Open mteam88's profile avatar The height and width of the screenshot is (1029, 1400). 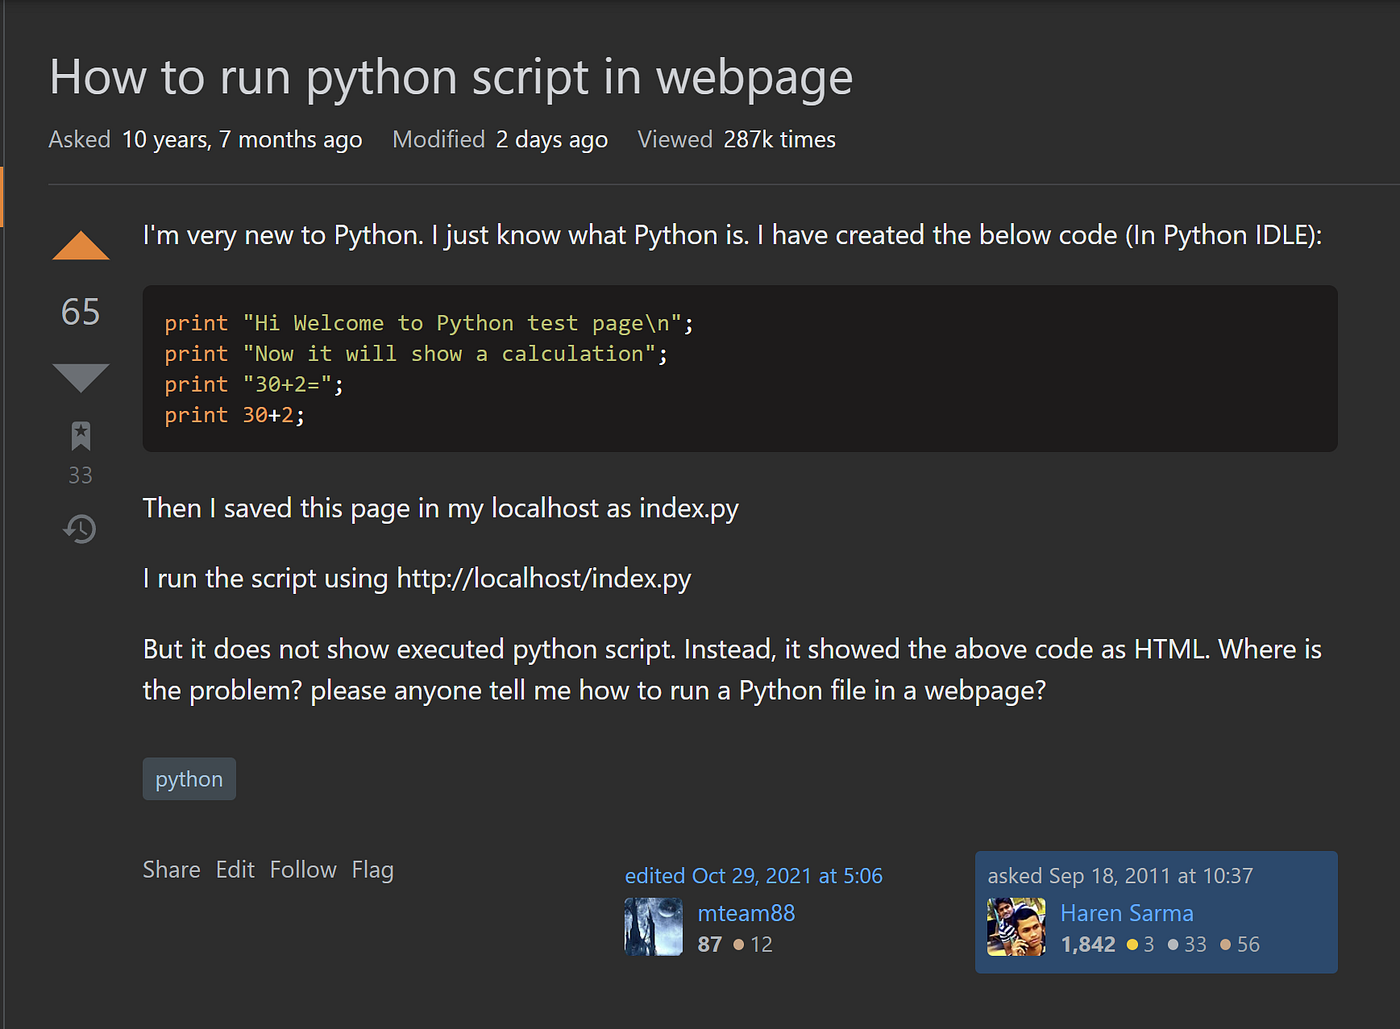coord(653,927)
